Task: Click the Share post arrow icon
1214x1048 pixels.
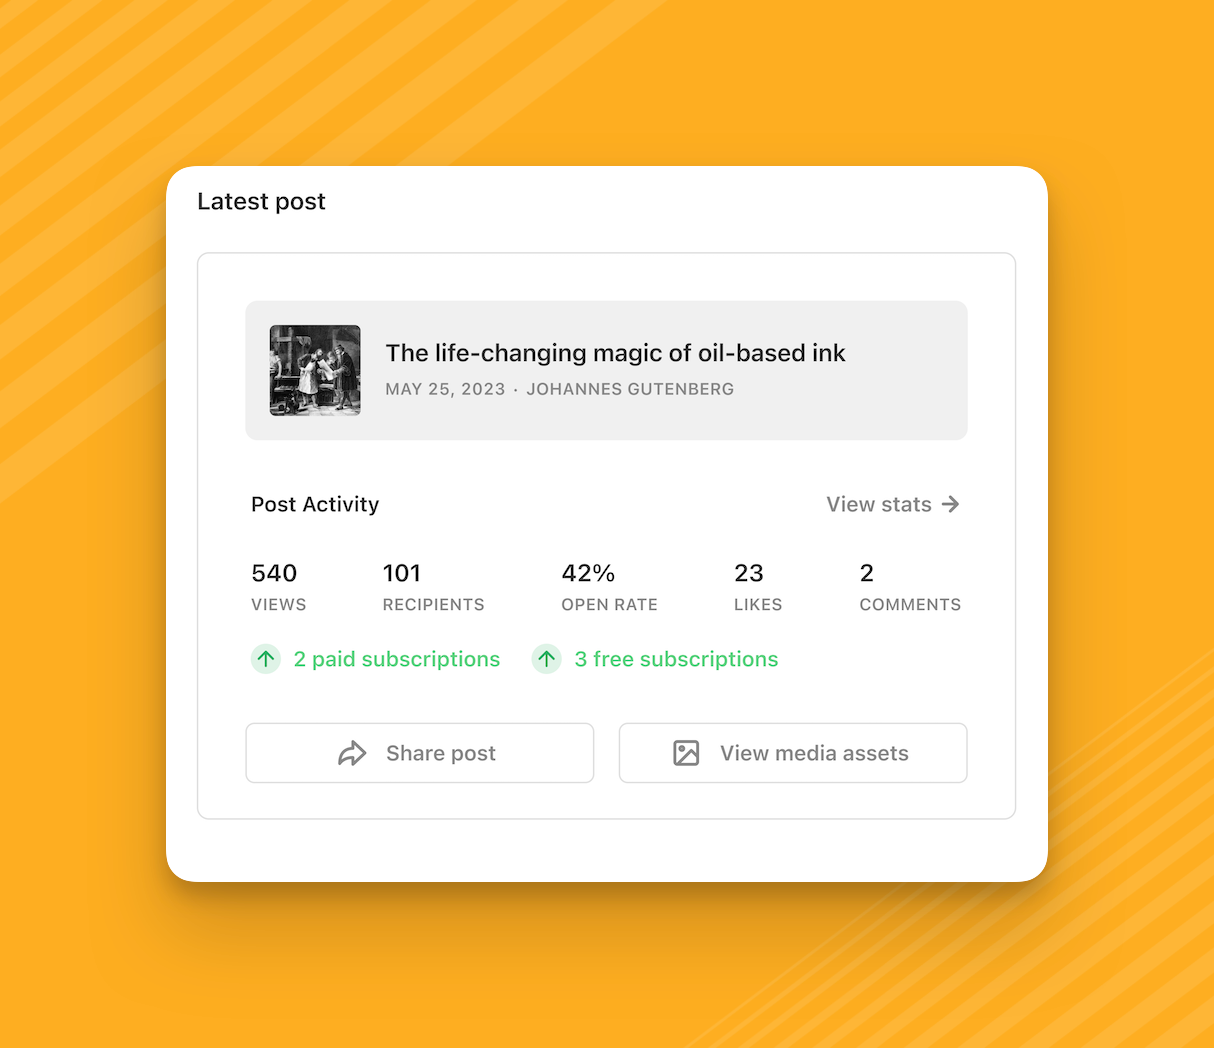Action: 354,753
